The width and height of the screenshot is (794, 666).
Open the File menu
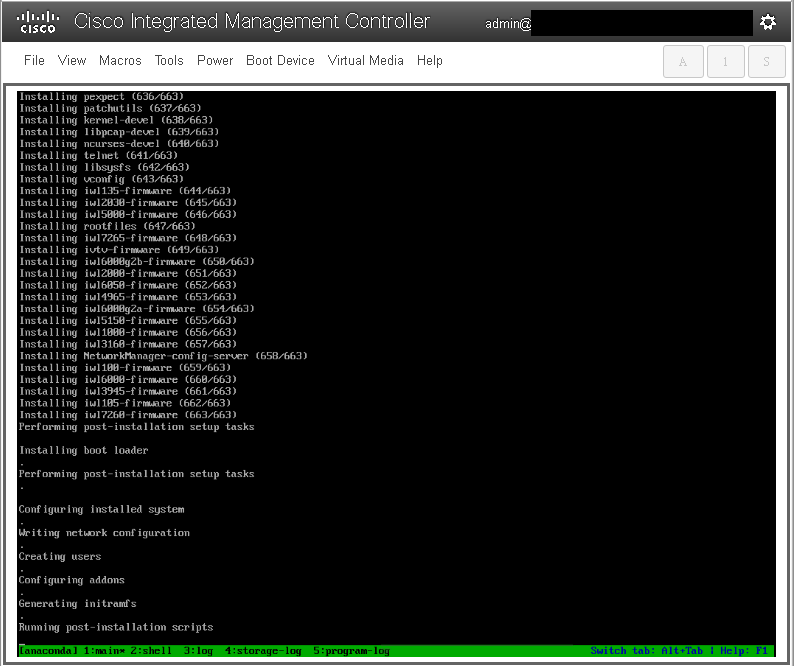34,60
